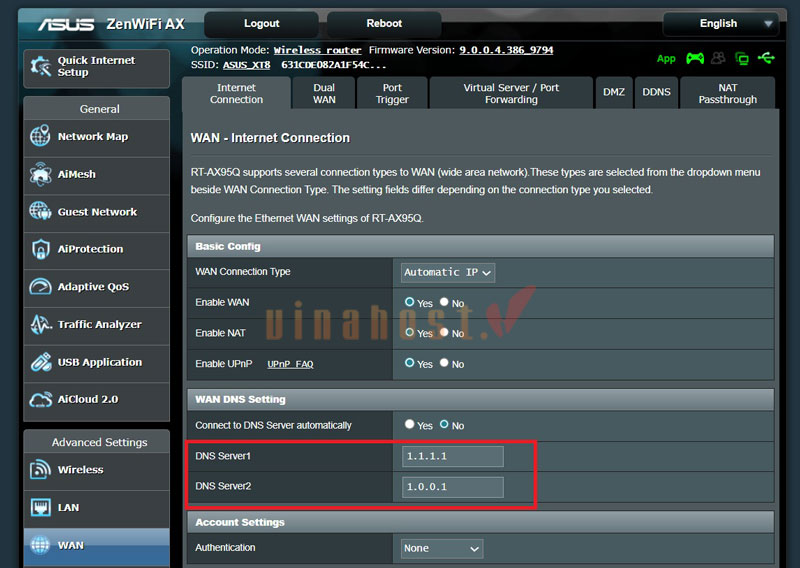Open the USB Application icon
Screen dimensions: 800x568
[40, 362]
